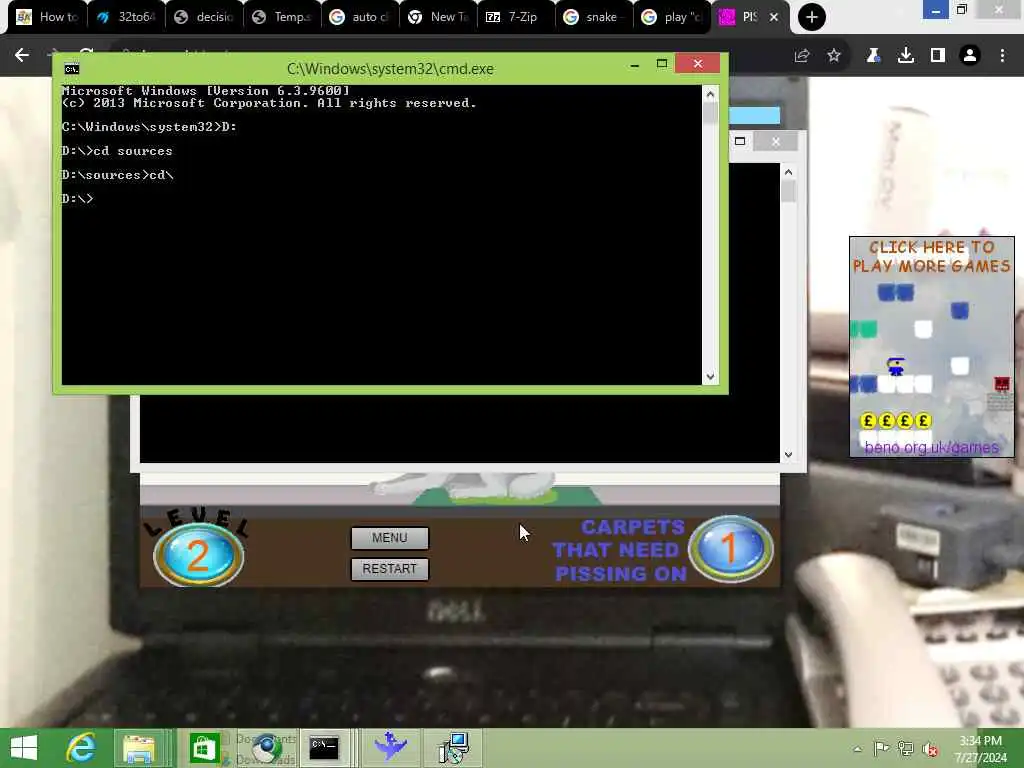Click the game RESTART button
The image size is (1024, 768).
tap(390, 569)
